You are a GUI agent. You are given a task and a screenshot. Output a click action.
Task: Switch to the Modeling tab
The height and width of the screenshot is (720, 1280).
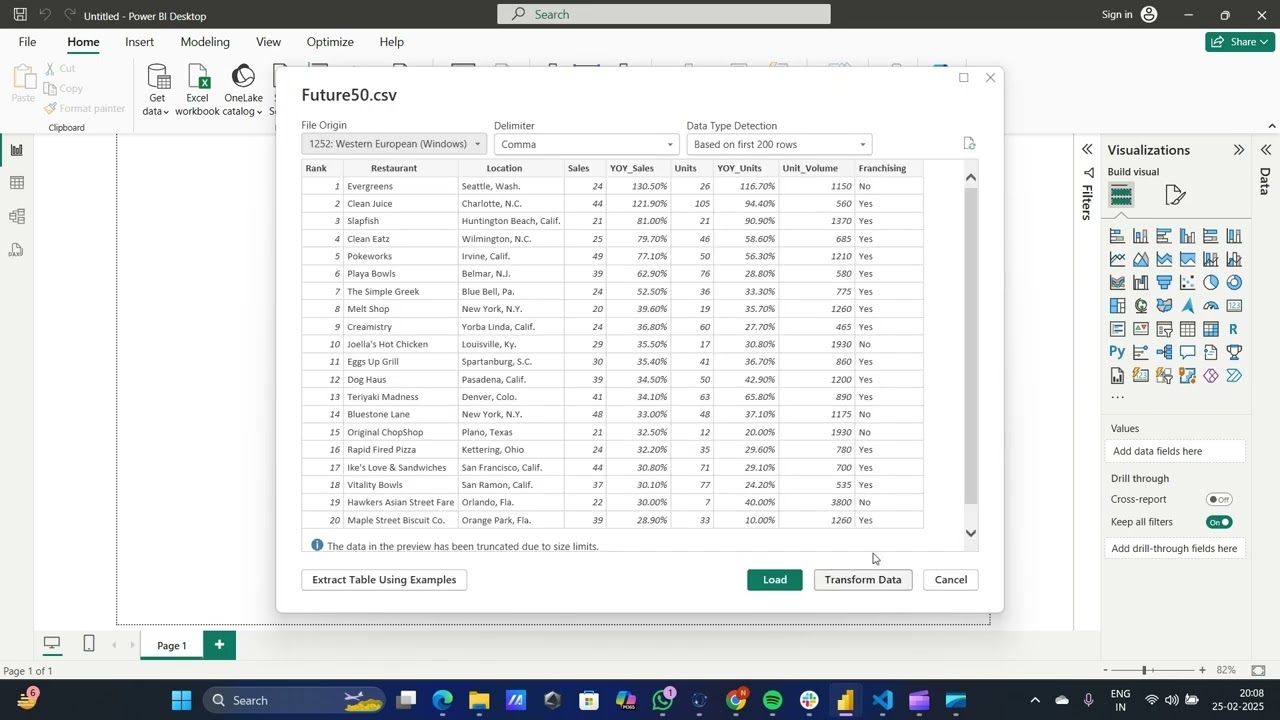(205, 42)
